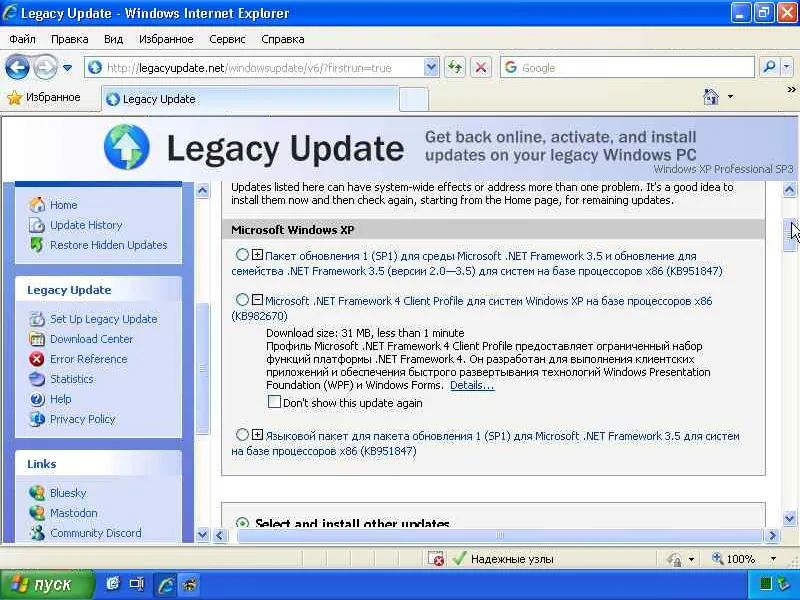Click the Internet Explorer taskbar button

pyautogui.click(x=165, y=584)
